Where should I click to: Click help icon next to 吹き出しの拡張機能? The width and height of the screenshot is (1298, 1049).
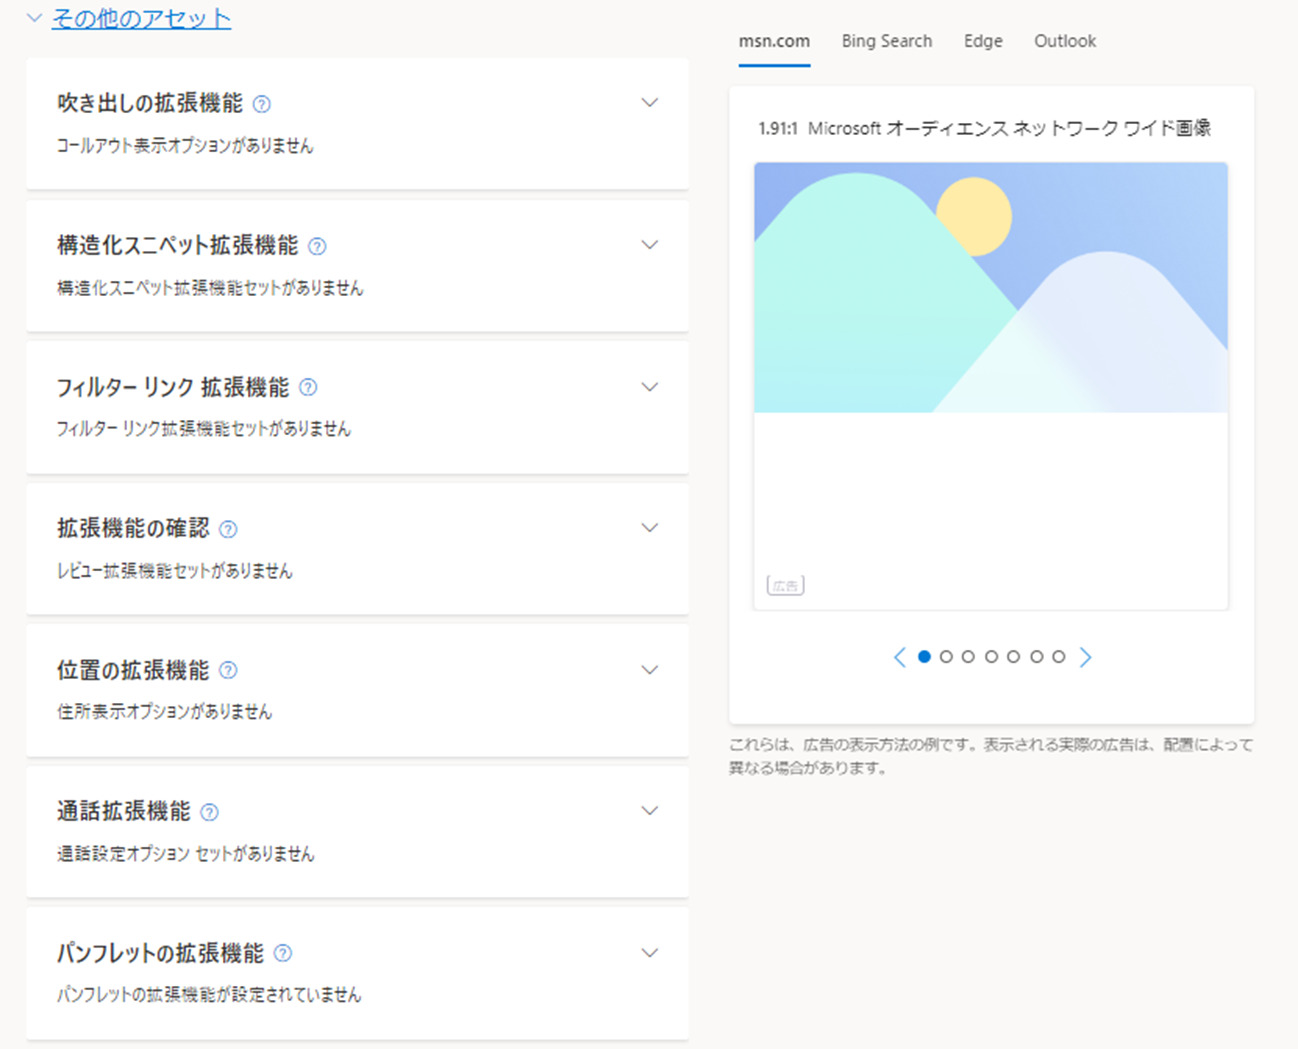tap(262, 104)
